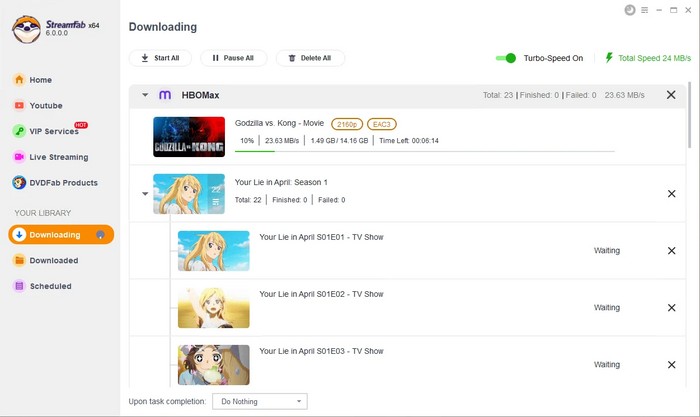Click the Downloading arrow icon

click(19, 234)
